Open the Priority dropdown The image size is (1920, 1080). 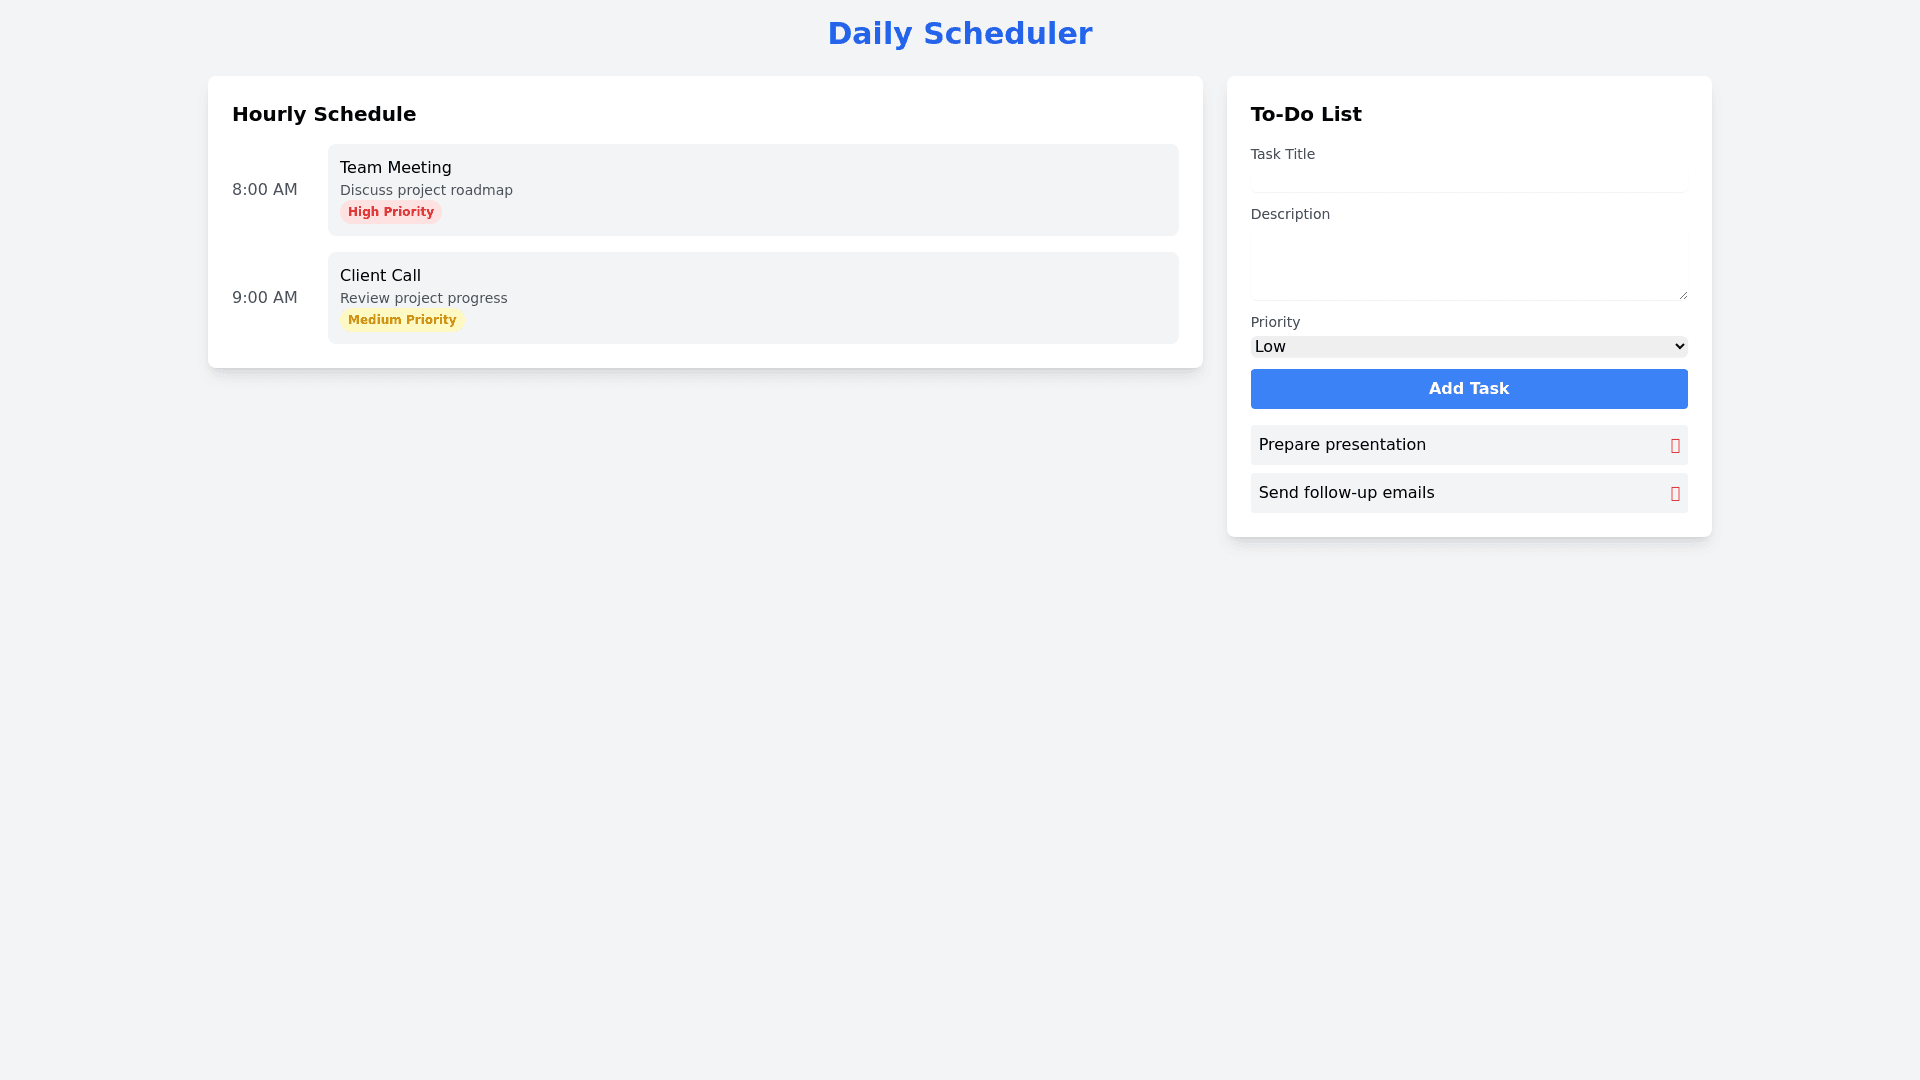tap(1468, 347)
